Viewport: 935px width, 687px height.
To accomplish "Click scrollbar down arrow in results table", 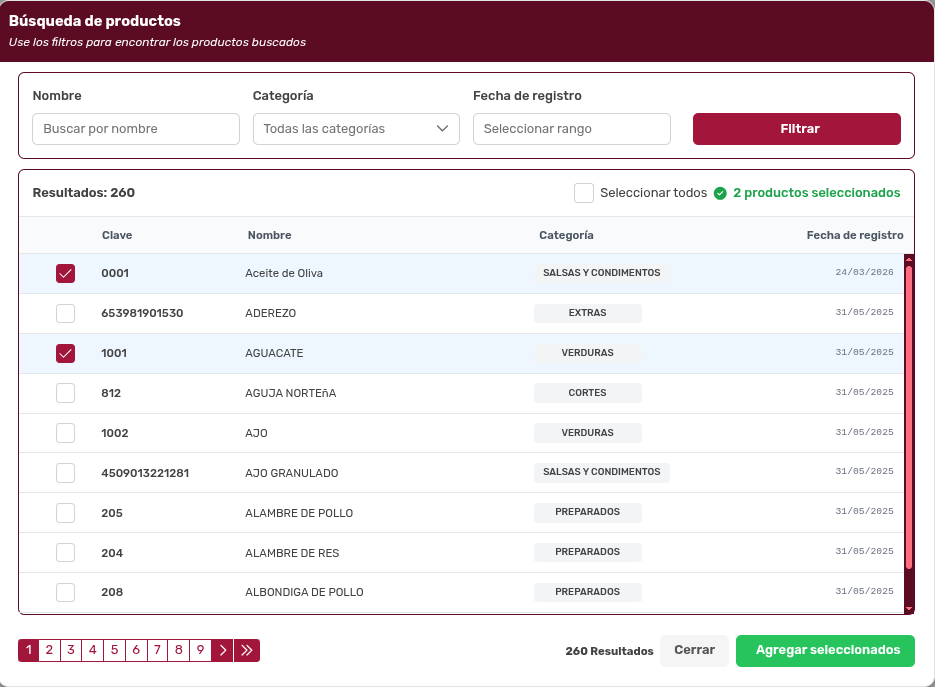I will 909,607.
